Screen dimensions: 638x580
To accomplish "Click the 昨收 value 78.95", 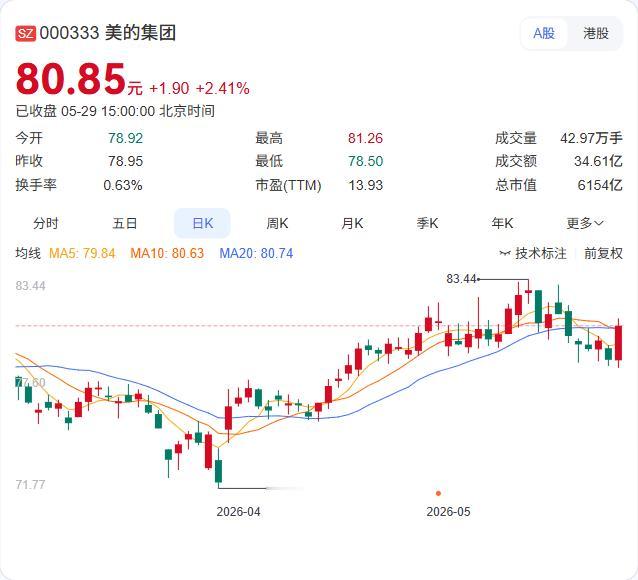I will click(x=125, y=161).
